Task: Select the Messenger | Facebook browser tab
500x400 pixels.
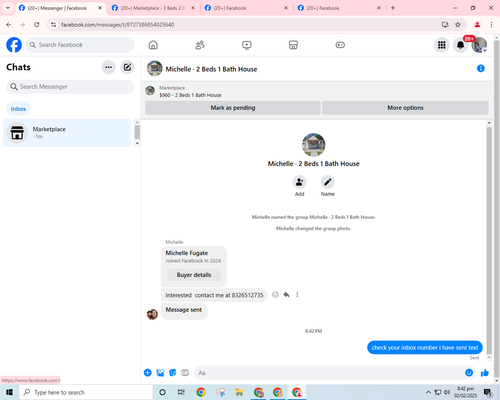Action: point(60,8)
